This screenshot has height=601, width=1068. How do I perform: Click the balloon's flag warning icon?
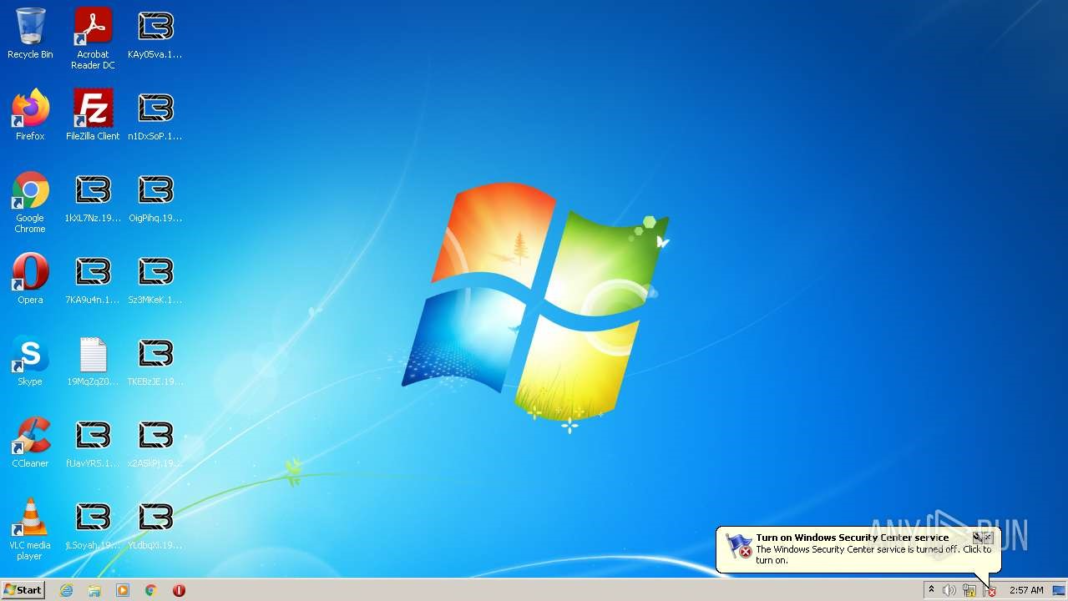[738, 546]
